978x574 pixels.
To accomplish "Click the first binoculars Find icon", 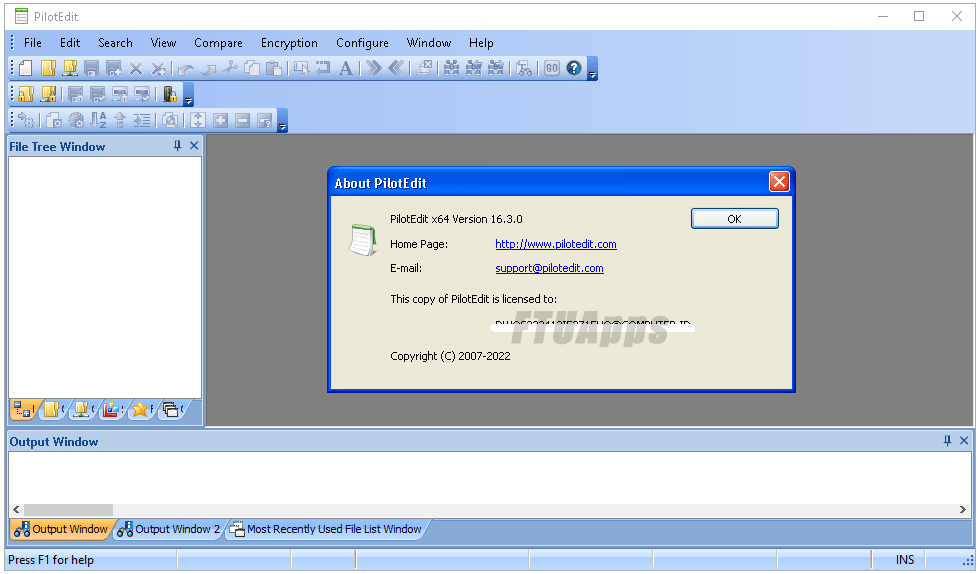I will [451, 68].
